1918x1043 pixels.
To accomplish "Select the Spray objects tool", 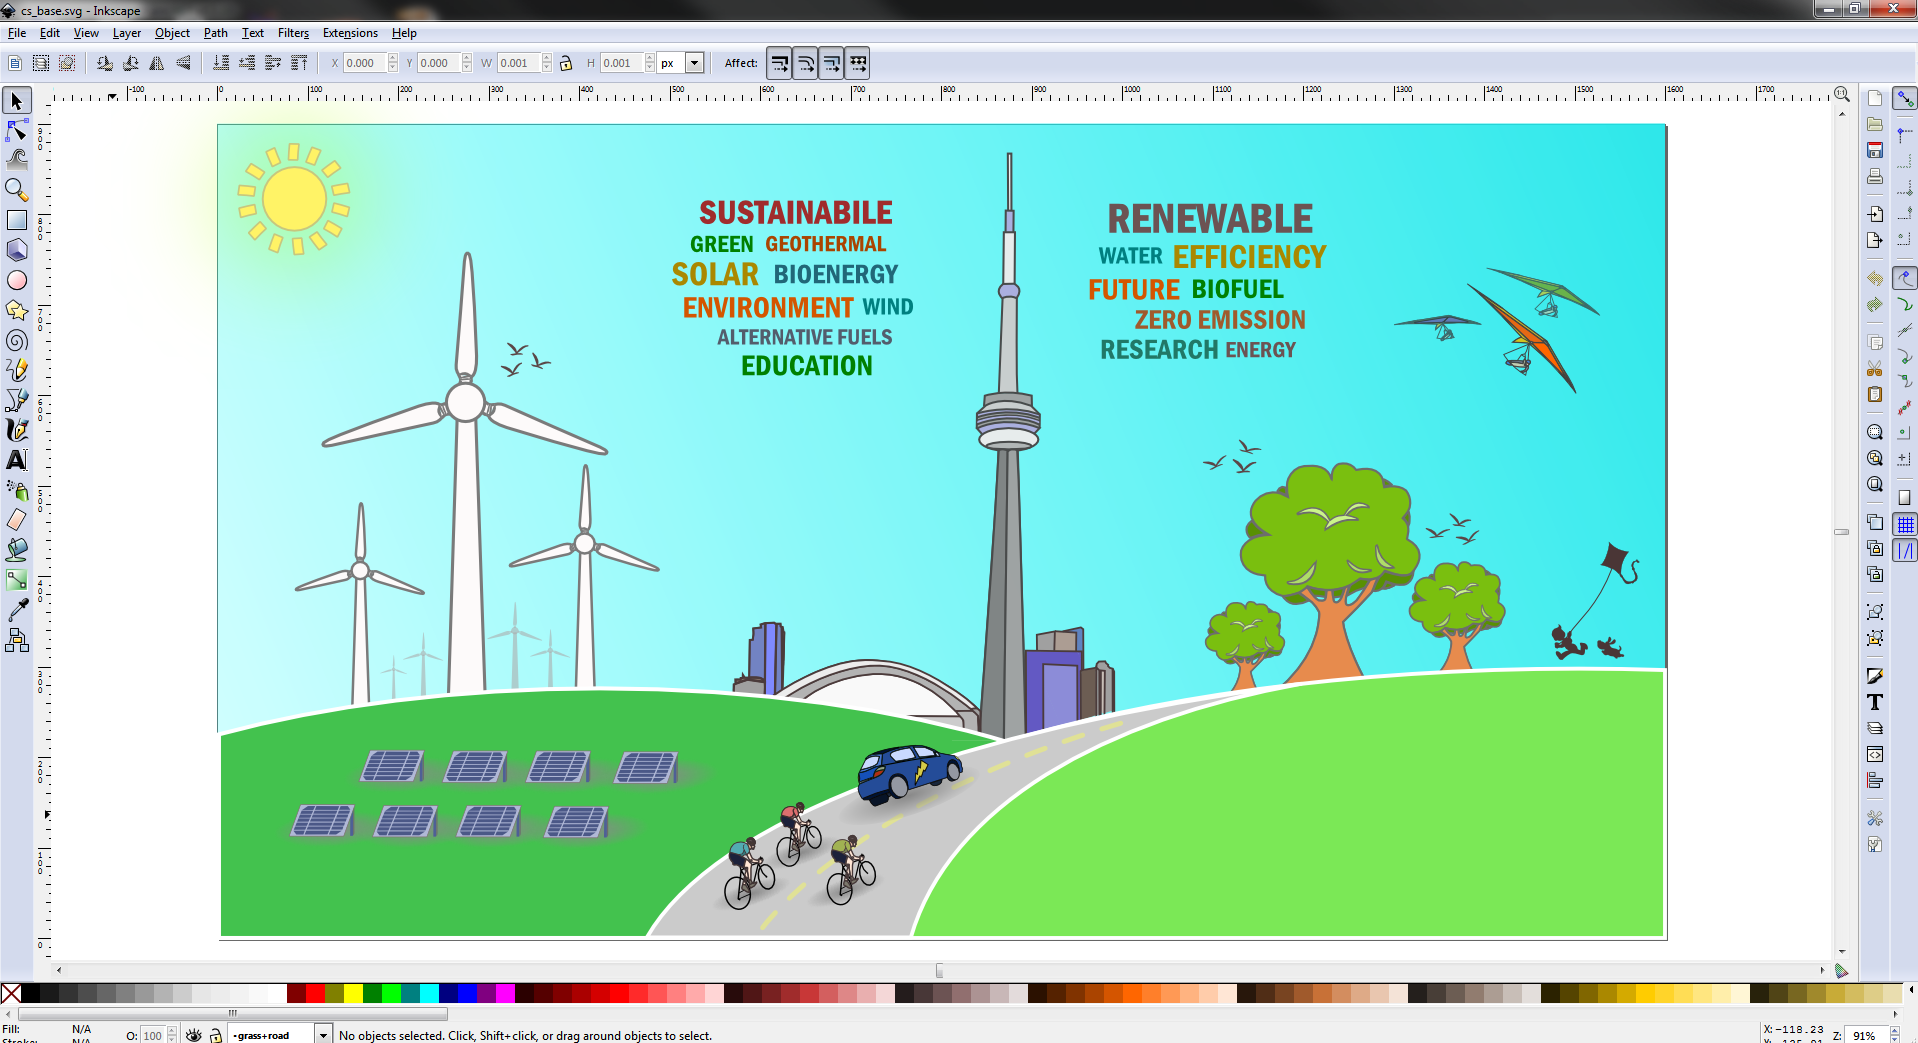I will coord(17,490).
